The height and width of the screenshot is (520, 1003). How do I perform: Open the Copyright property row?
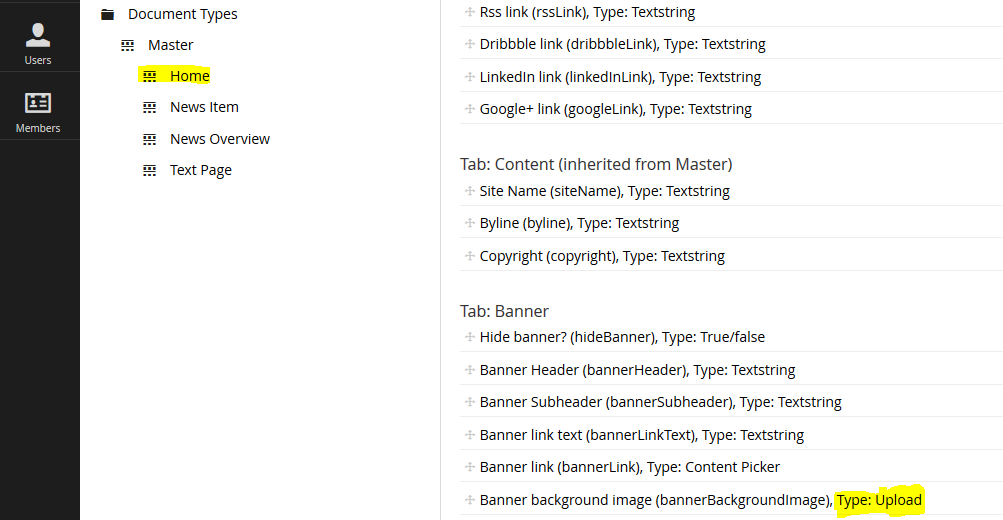point(731,256)
